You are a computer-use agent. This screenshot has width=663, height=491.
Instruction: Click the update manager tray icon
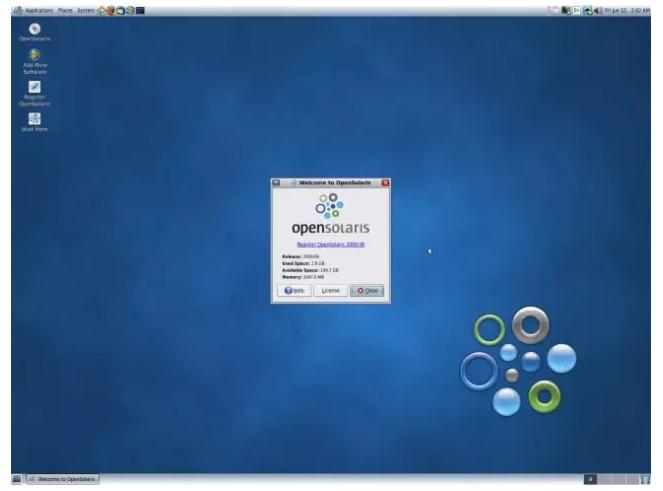[588, 10]
